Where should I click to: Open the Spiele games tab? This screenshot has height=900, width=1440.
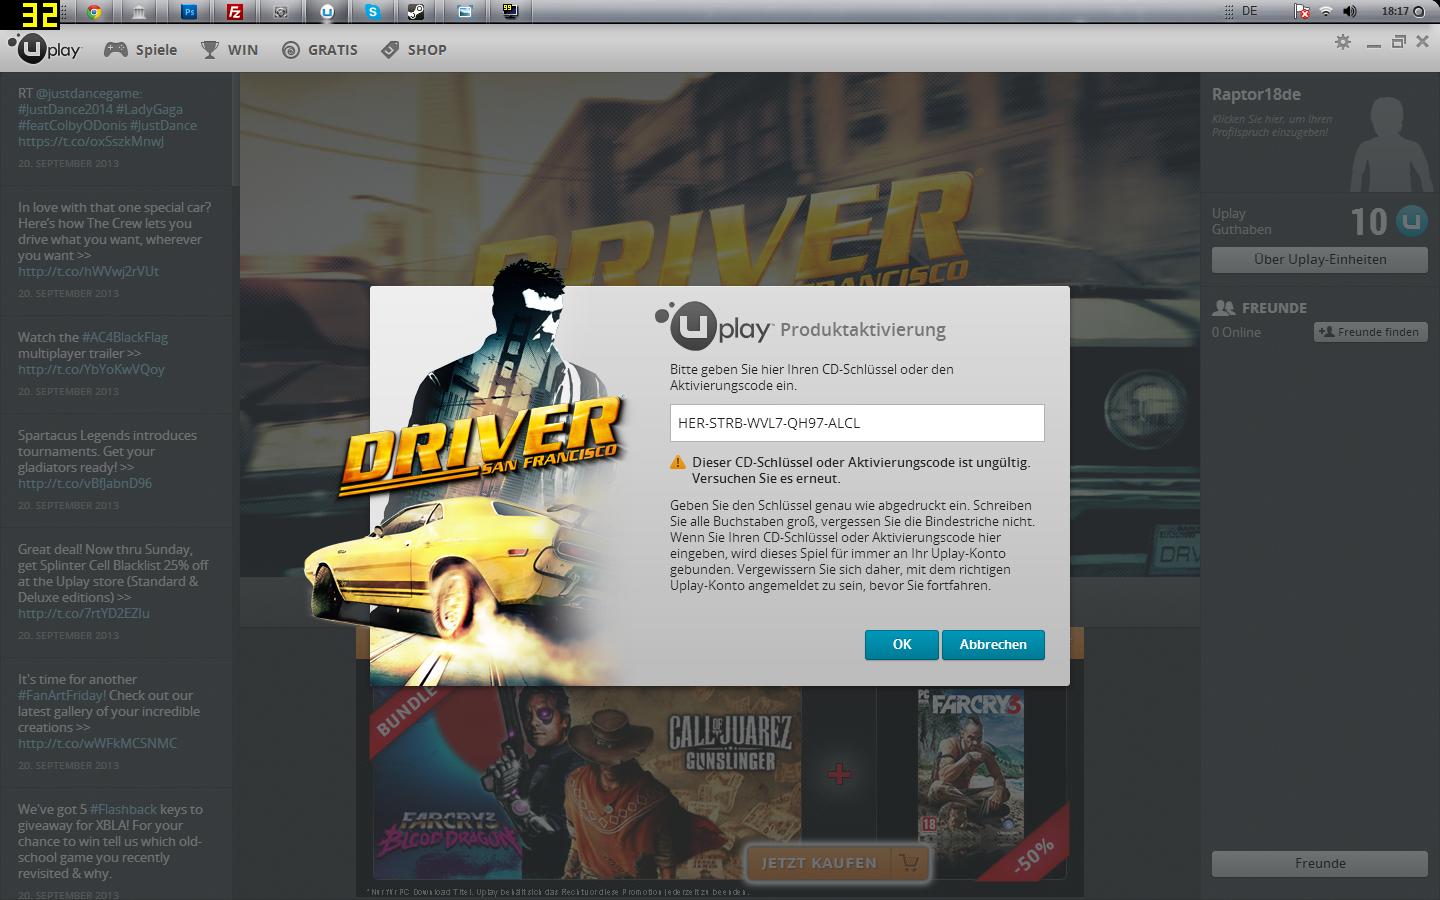pos(142,49)
